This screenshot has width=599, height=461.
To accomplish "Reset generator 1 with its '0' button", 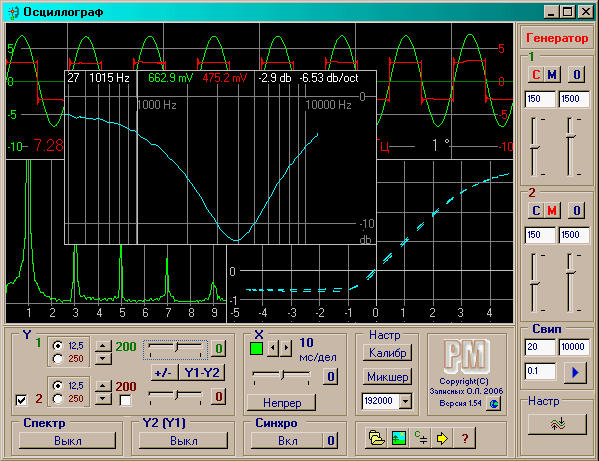I will pos(576,74).
